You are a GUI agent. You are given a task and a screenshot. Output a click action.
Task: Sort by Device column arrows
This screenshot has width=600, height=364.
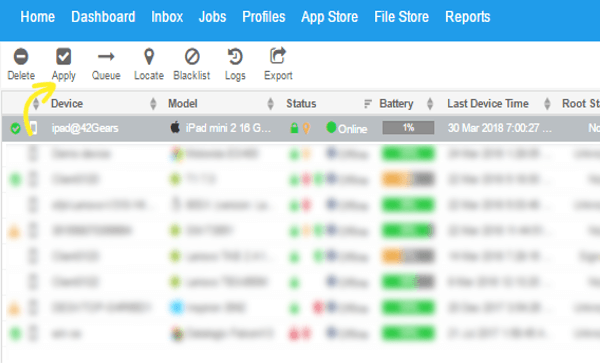coord(153,103)
